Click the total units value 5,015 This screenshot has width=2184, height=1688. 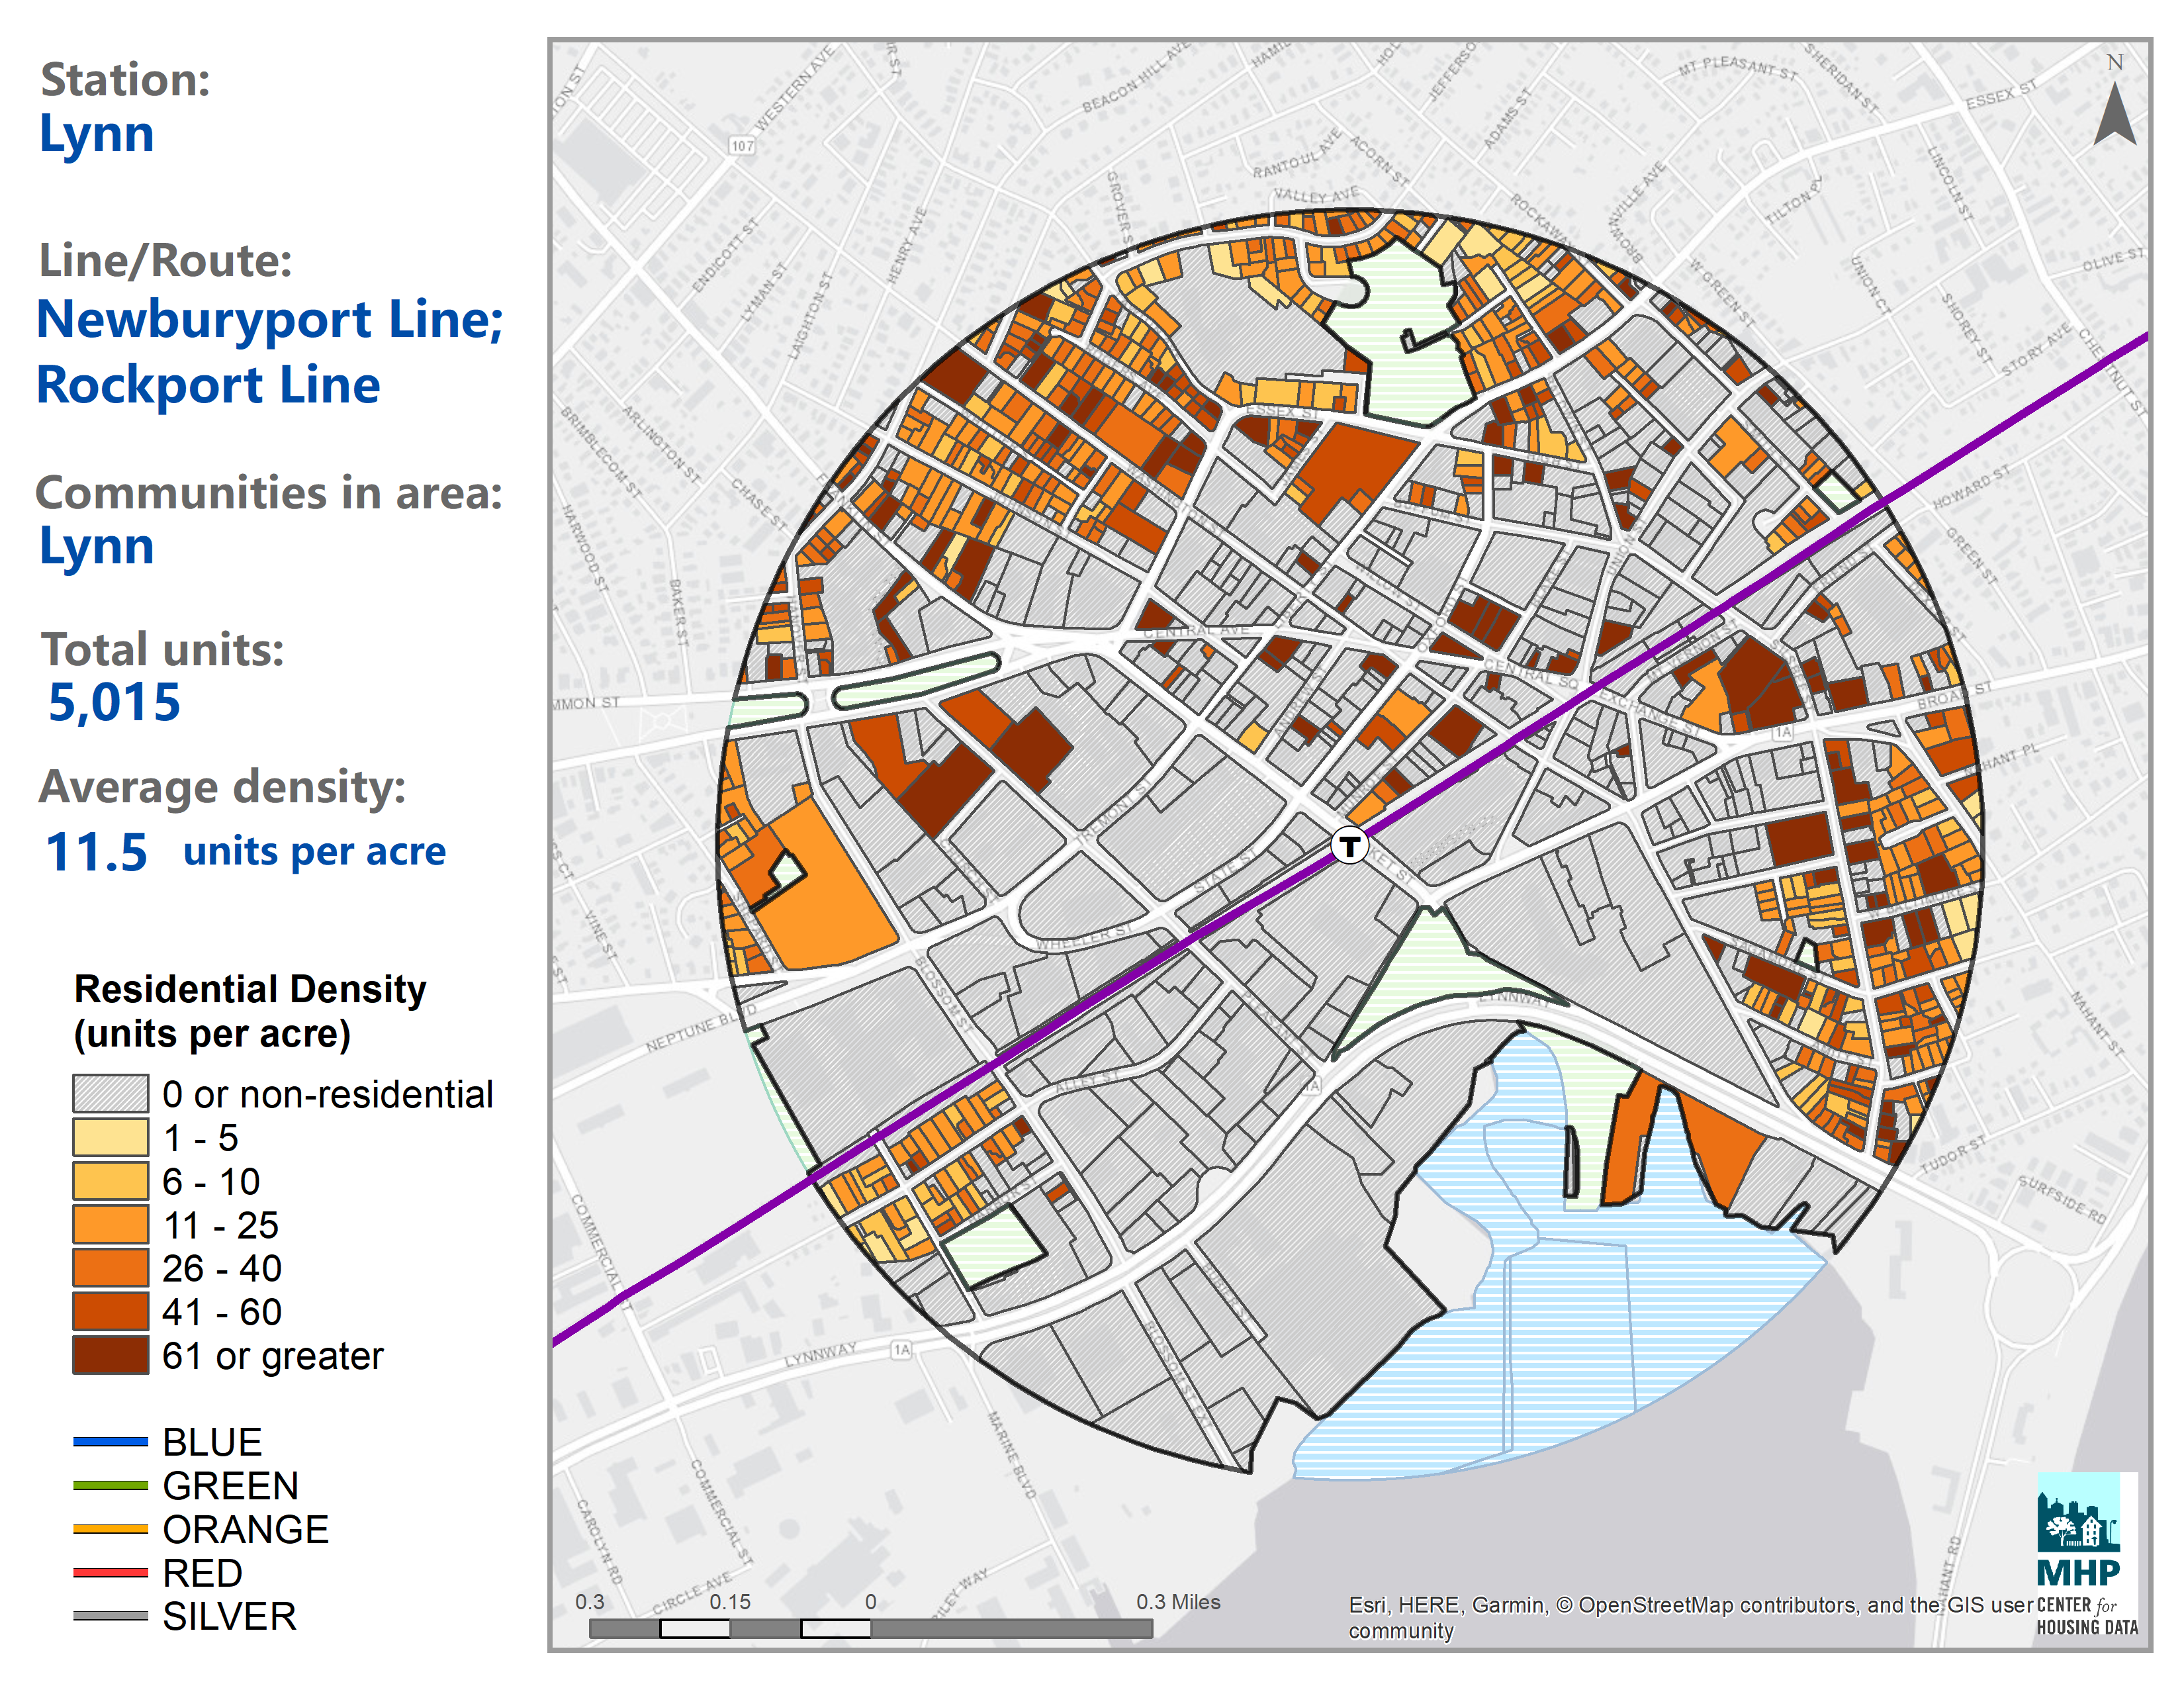[114, 702]
